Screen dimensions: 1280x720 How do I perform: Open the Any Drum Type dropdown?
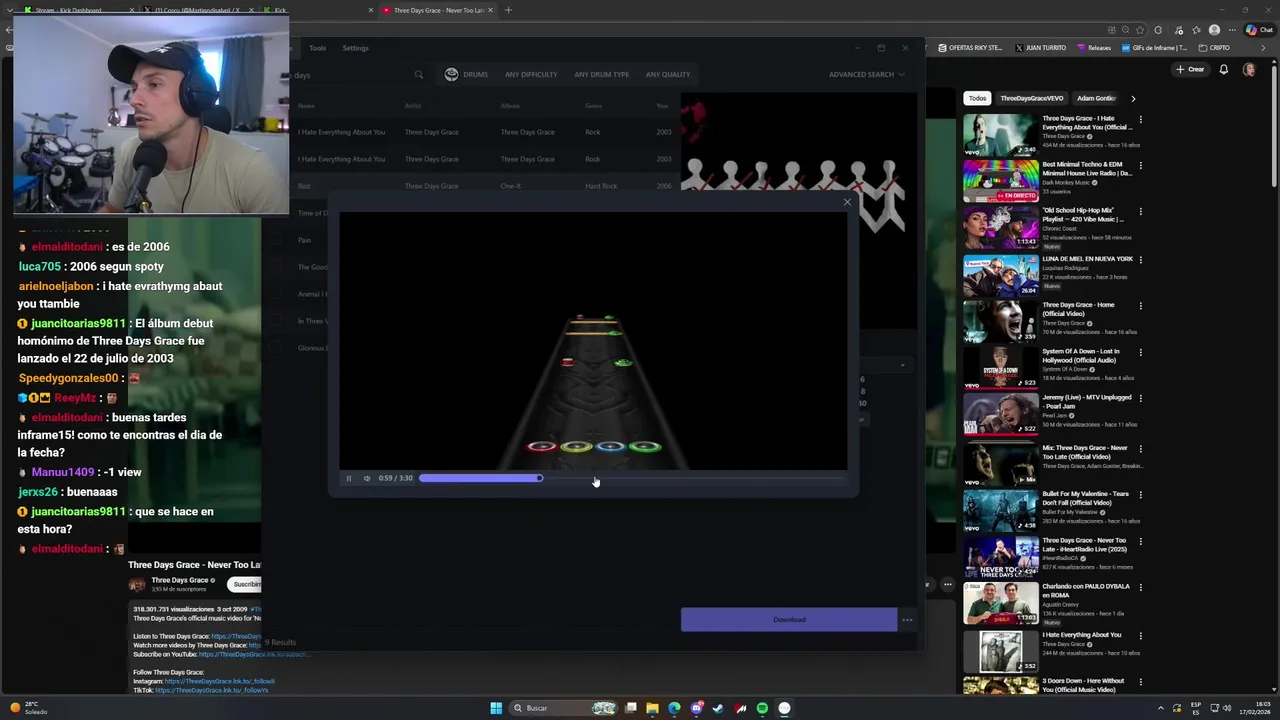(x=602, y=74)
